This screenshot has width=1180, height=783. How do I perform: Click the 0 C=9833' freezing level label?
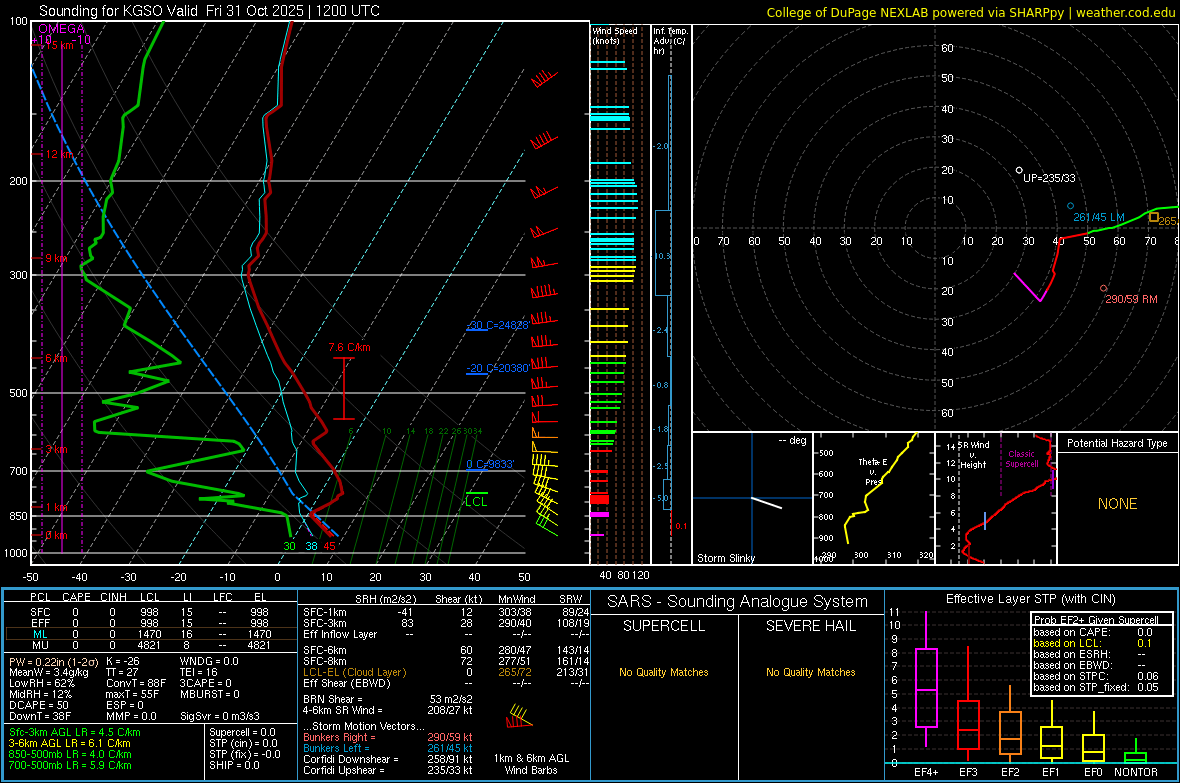490,464
